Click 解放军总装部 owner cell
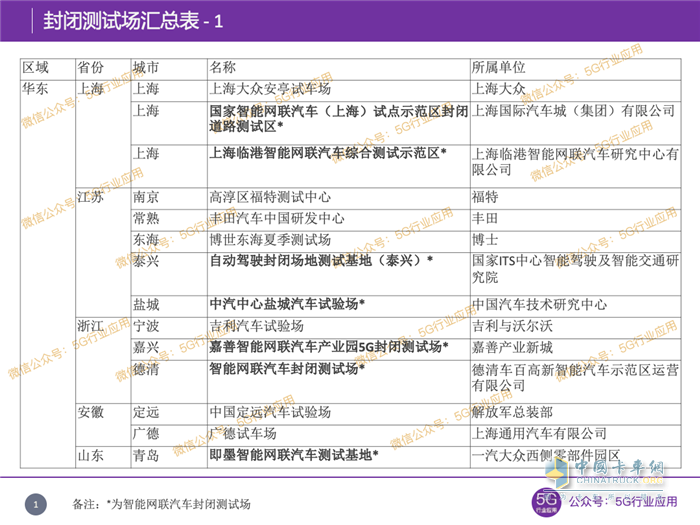 pyautogui.click(x=575, y=414)
